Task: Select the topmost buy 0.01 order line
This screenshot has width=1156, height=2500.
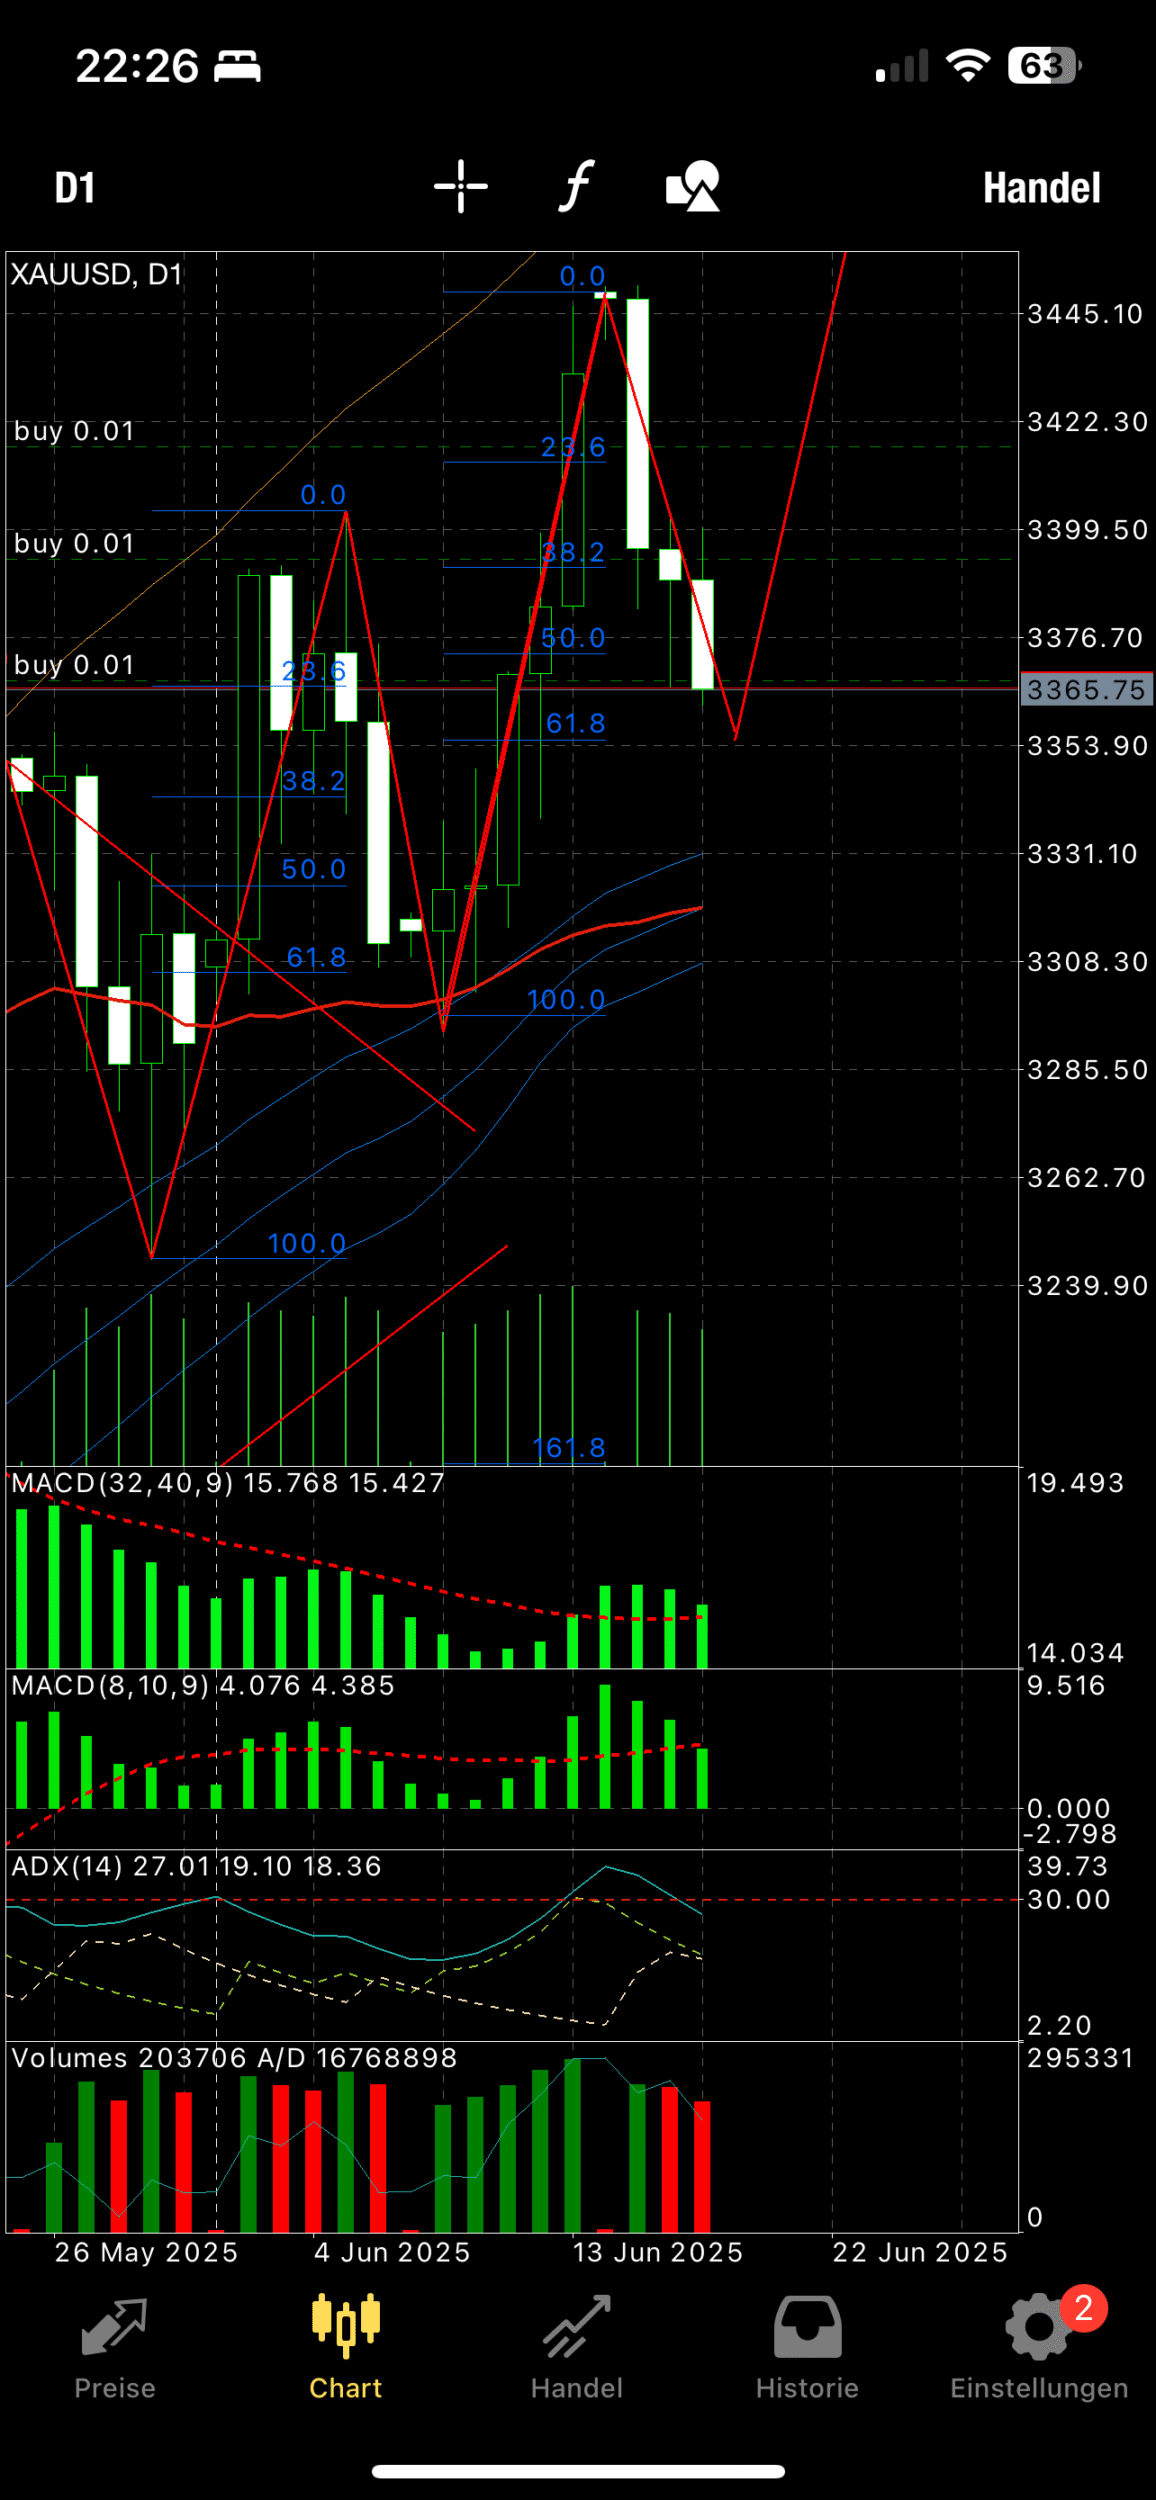Action: [x=74, y=431]
